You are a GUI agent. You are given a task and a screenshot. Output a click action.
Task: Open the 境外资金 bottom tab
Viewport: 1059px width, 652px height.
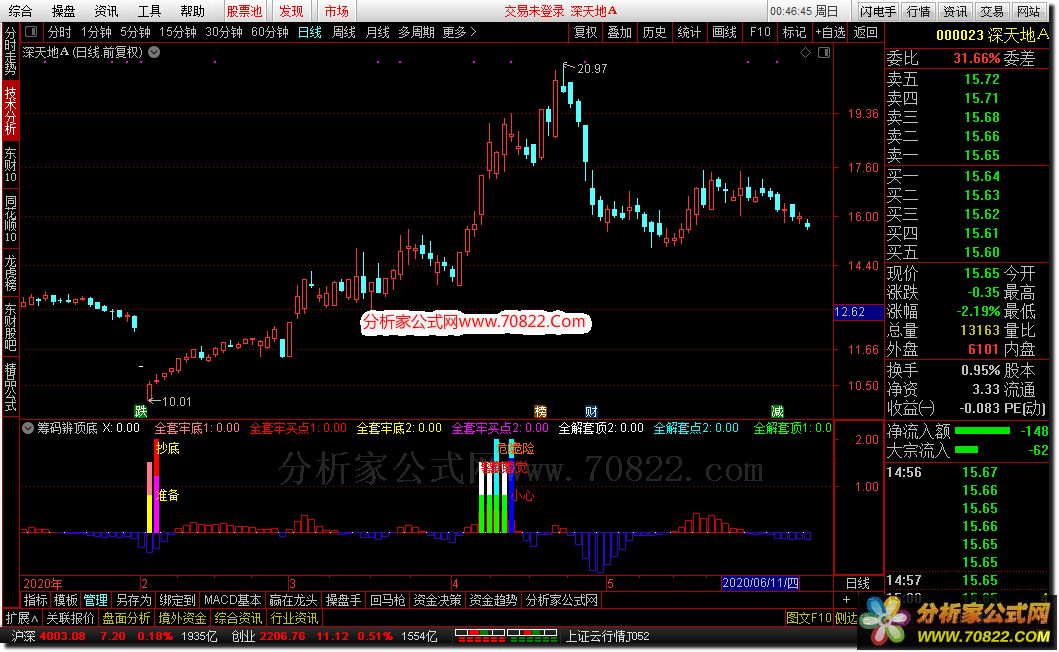182,618
